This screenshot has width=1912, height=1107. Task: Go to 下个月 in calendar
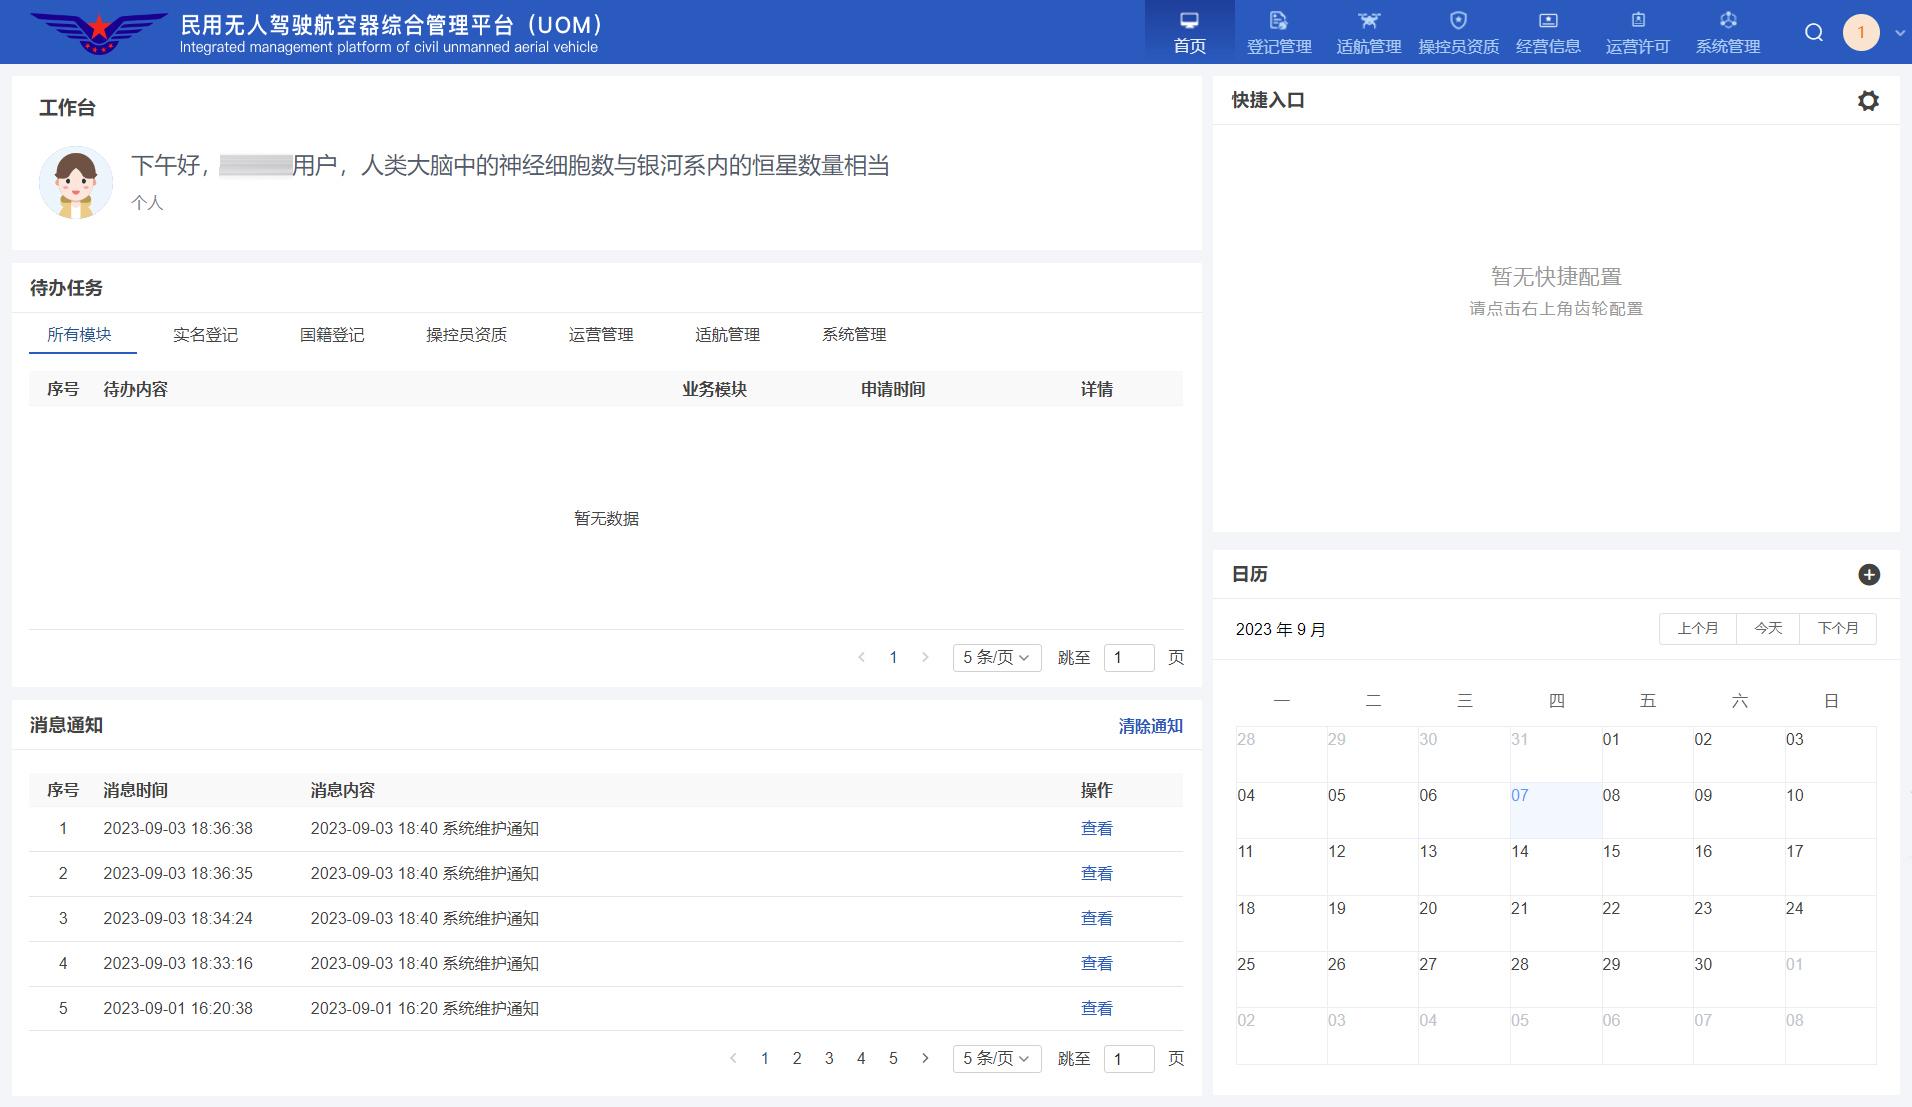click(x=1837, y=629)
